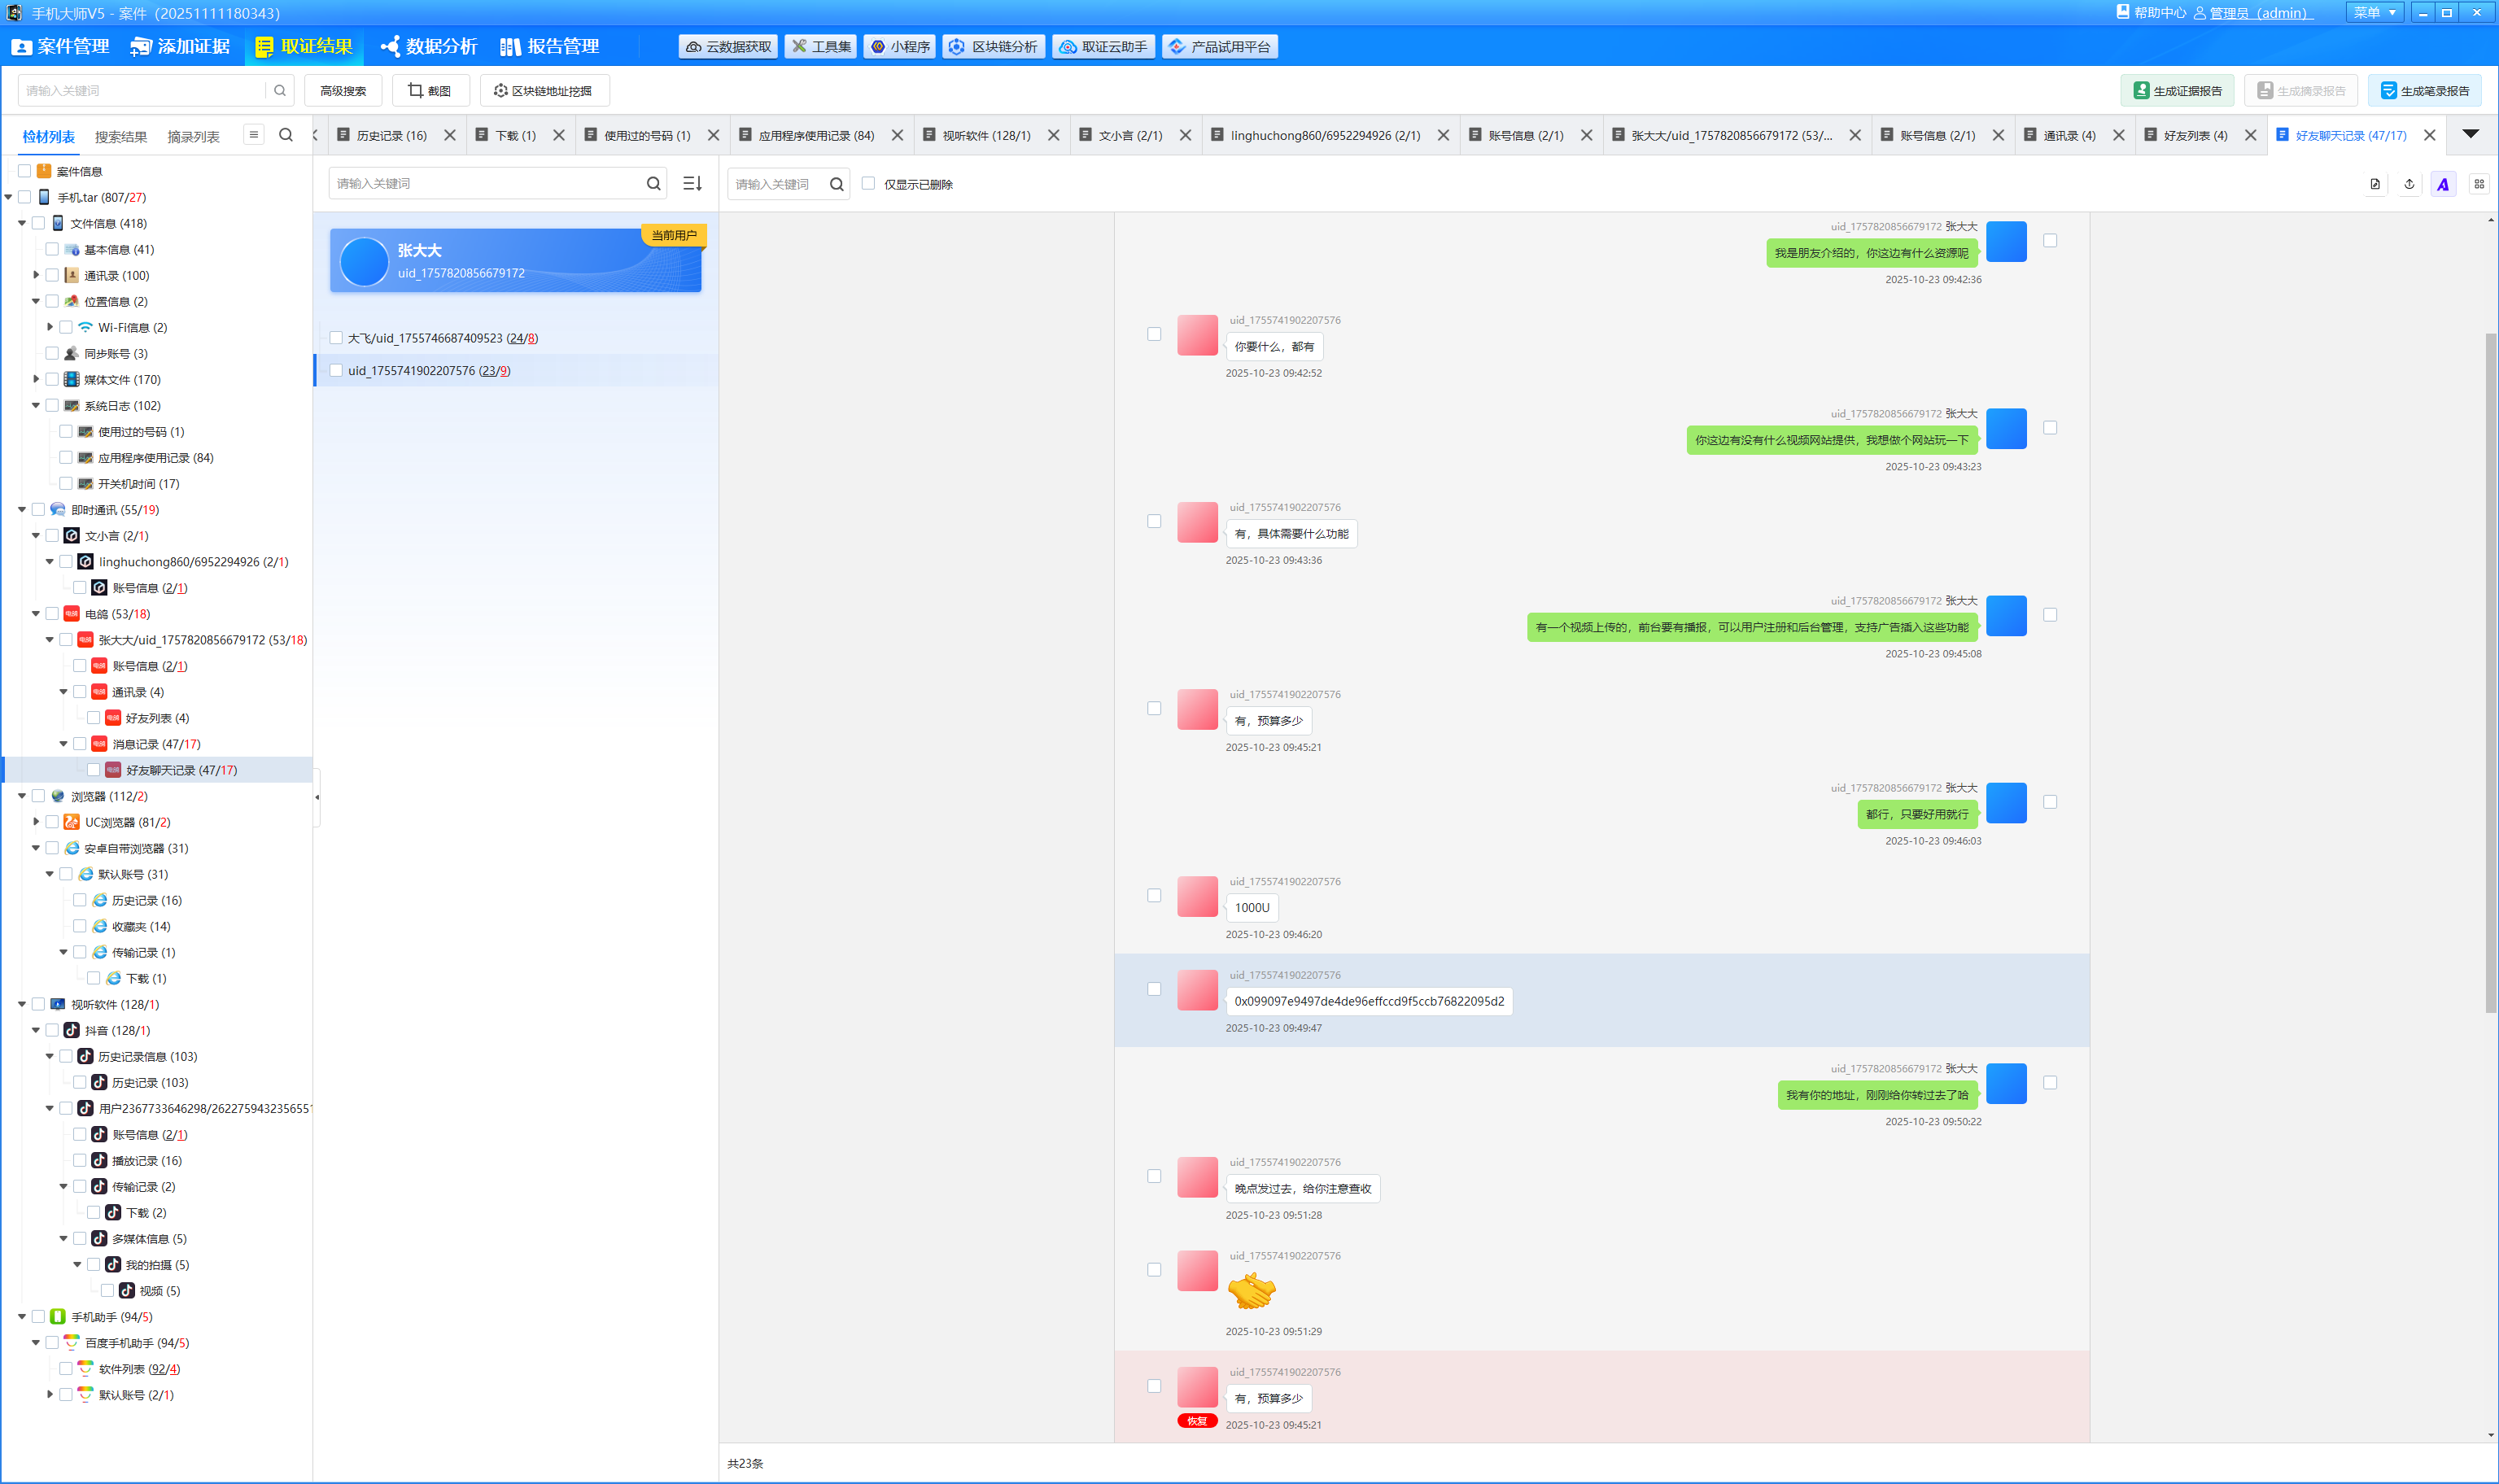Click the 高级搜索 button
Screen dimensions: 2499x1484
pyautogui.click(x=343, y=90)
